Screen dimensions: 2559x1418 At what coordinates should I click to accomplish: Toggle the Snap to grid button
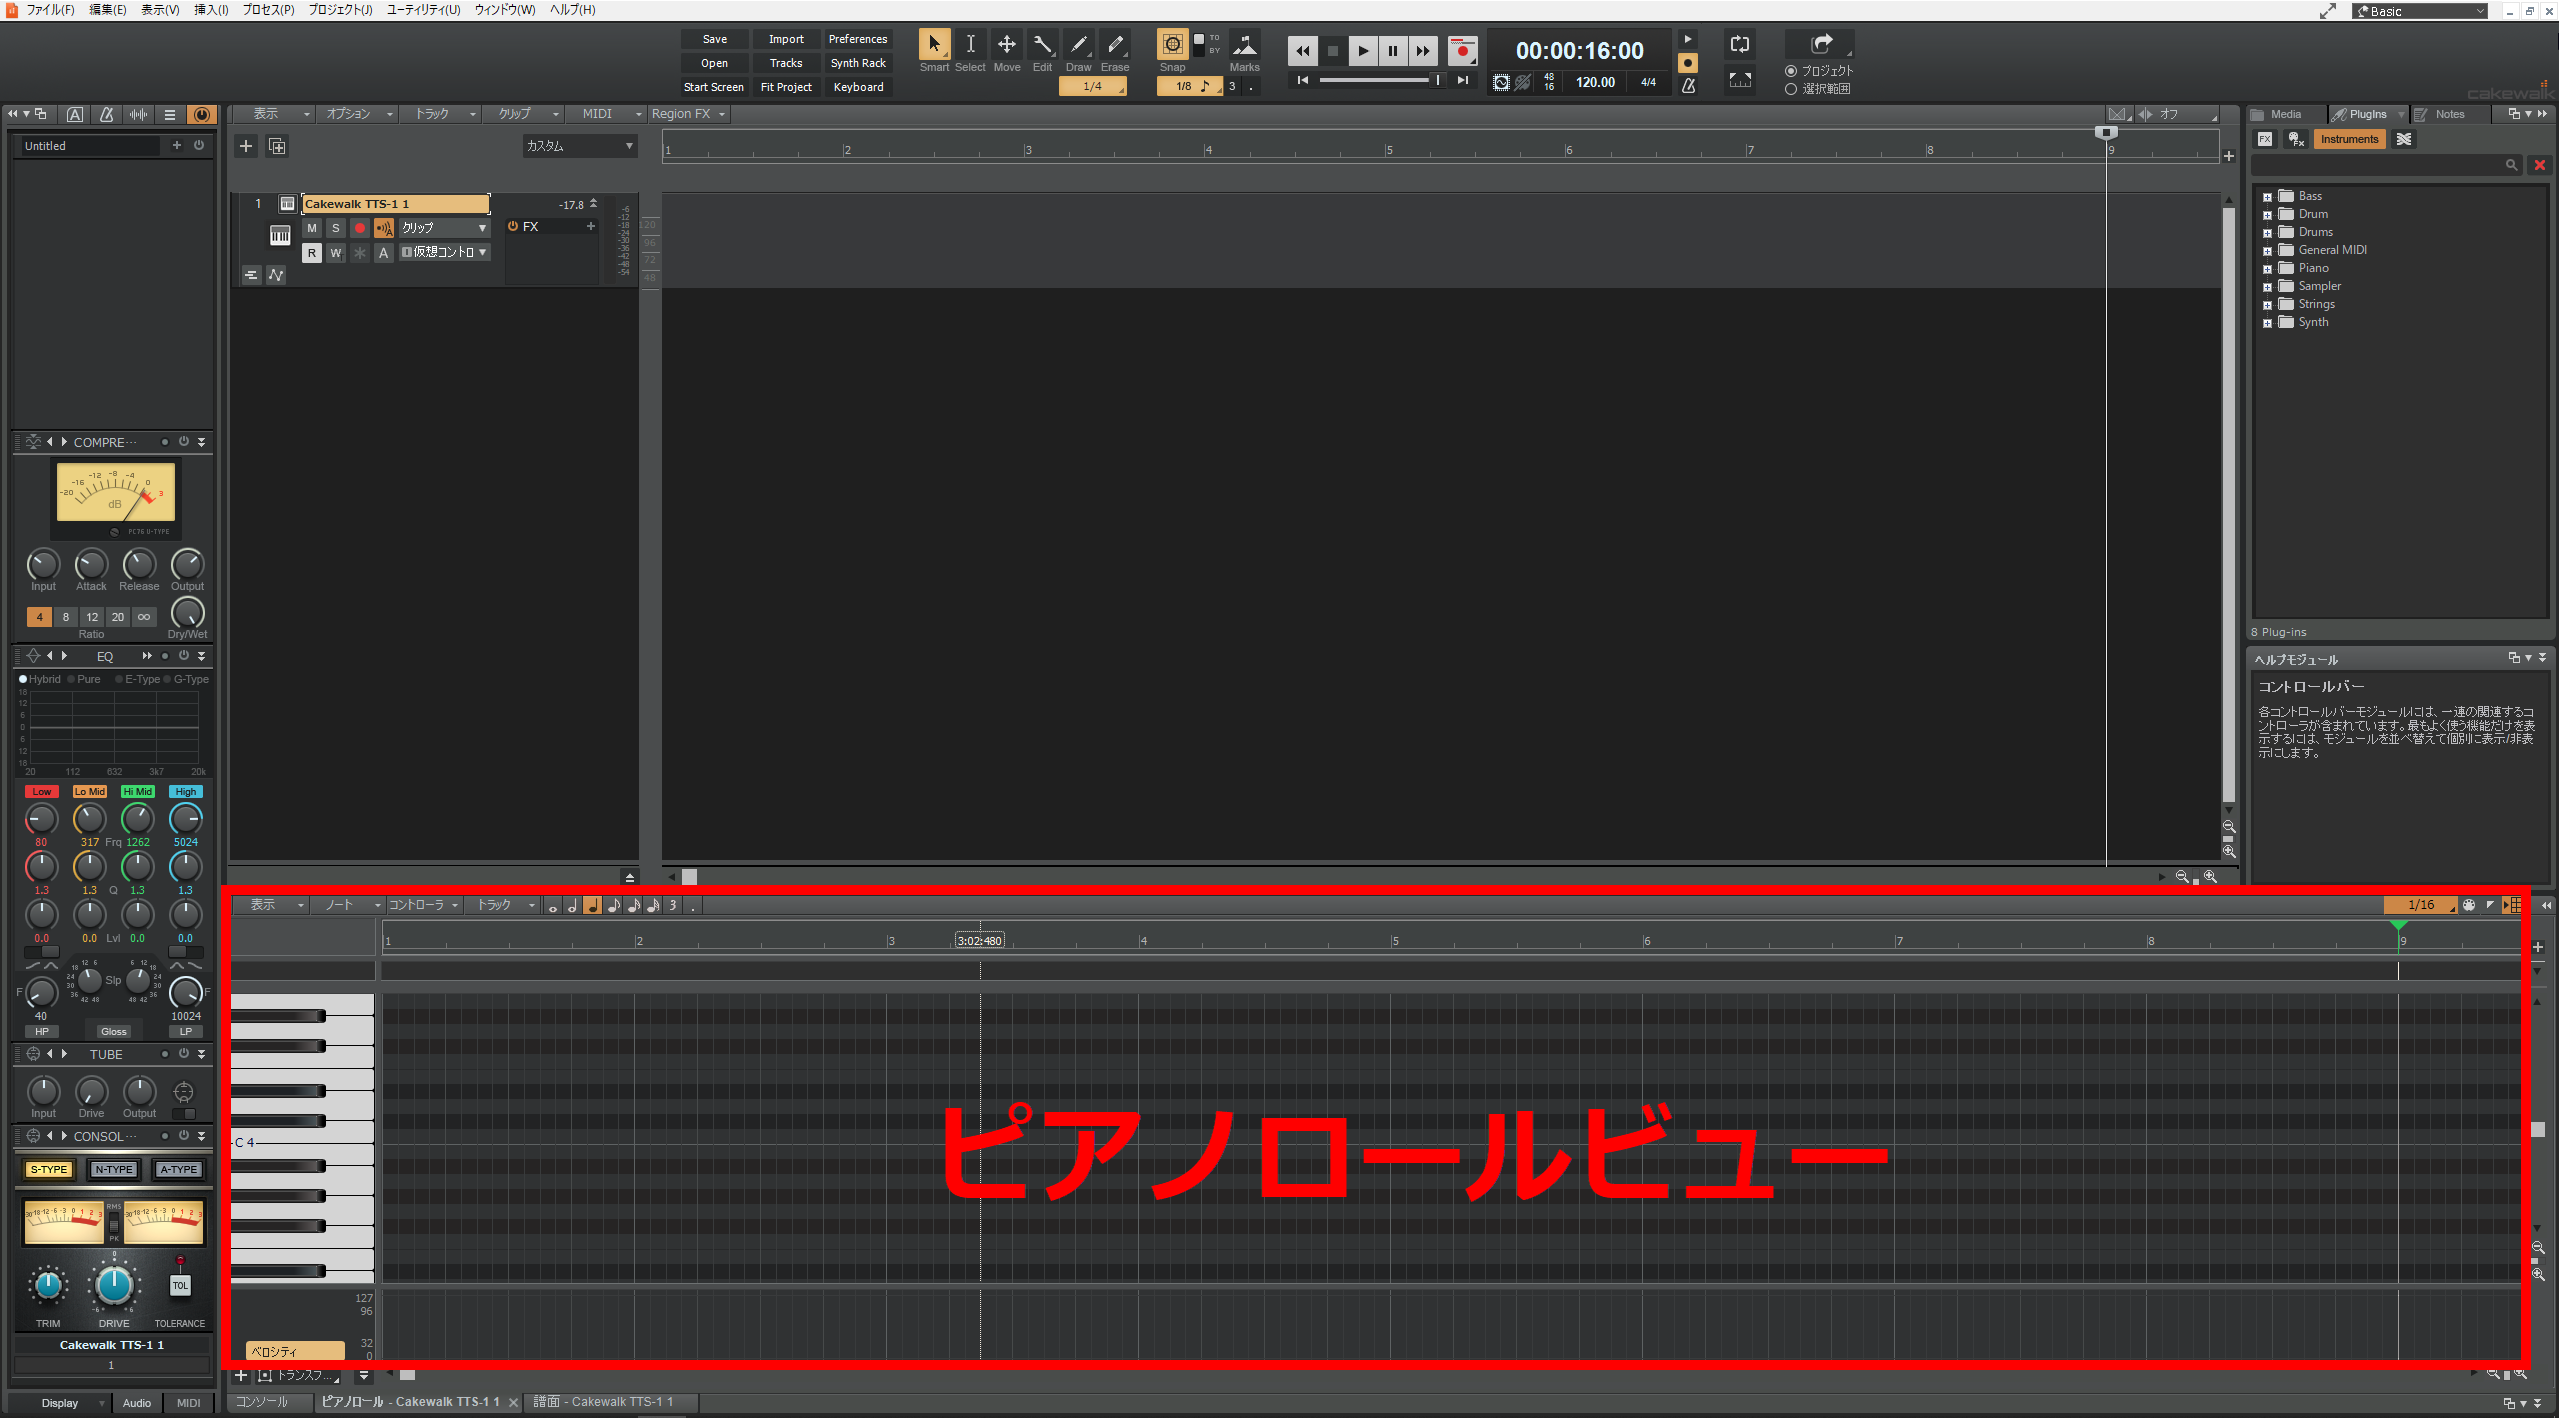pyautogui.click(x=1172, y=44)
